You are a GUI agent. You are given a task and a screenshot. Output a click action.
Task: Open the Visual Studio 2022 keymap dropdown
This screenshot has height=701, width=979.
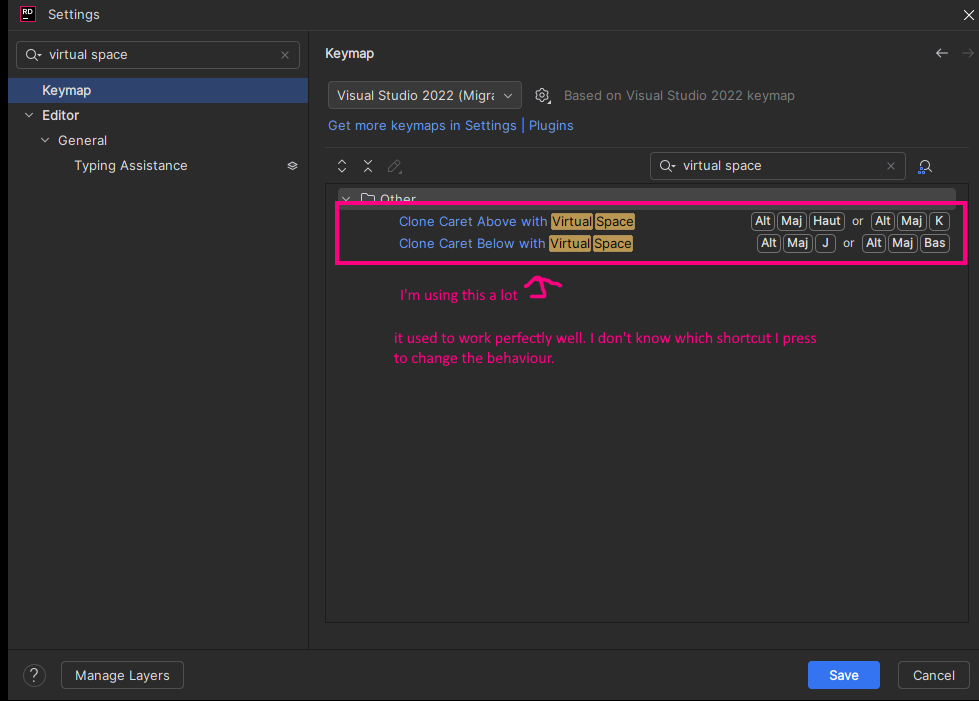click(x=425, y=96)
